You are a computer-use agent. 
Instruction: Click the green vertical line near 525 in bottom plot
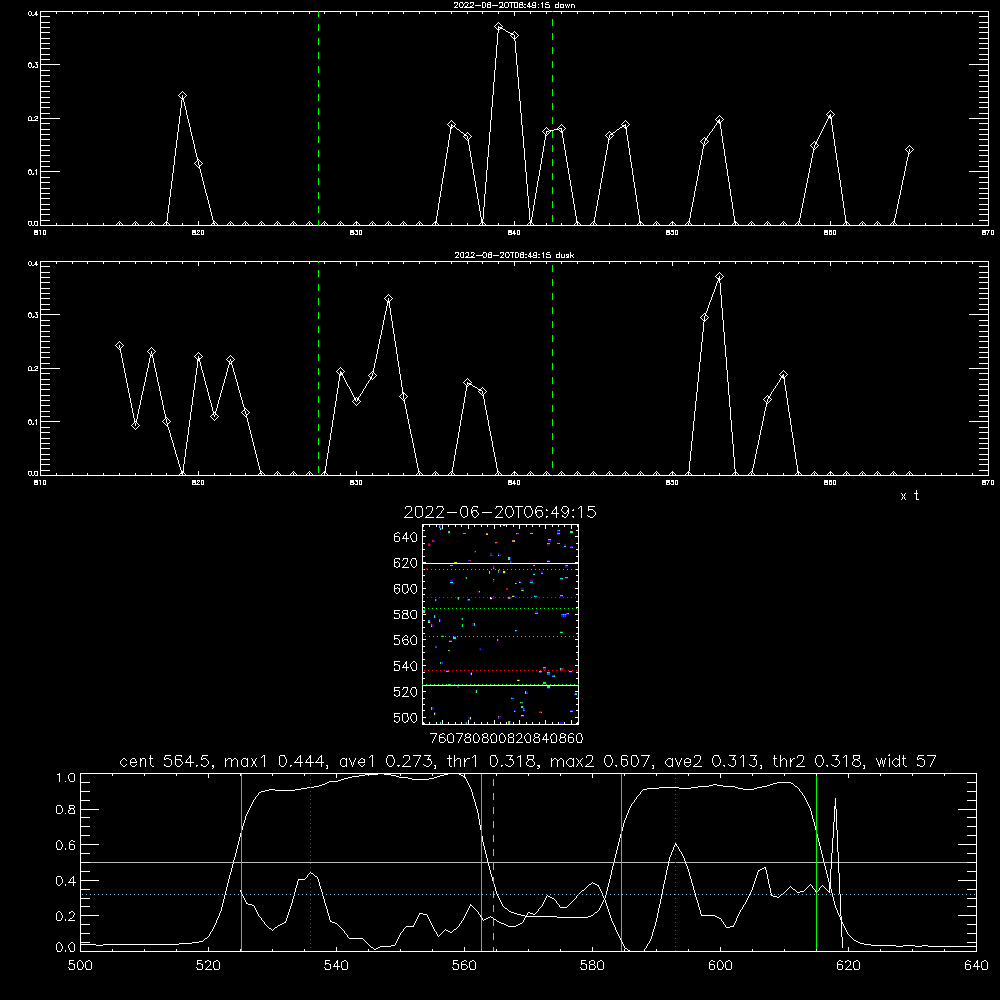point(241,861)
